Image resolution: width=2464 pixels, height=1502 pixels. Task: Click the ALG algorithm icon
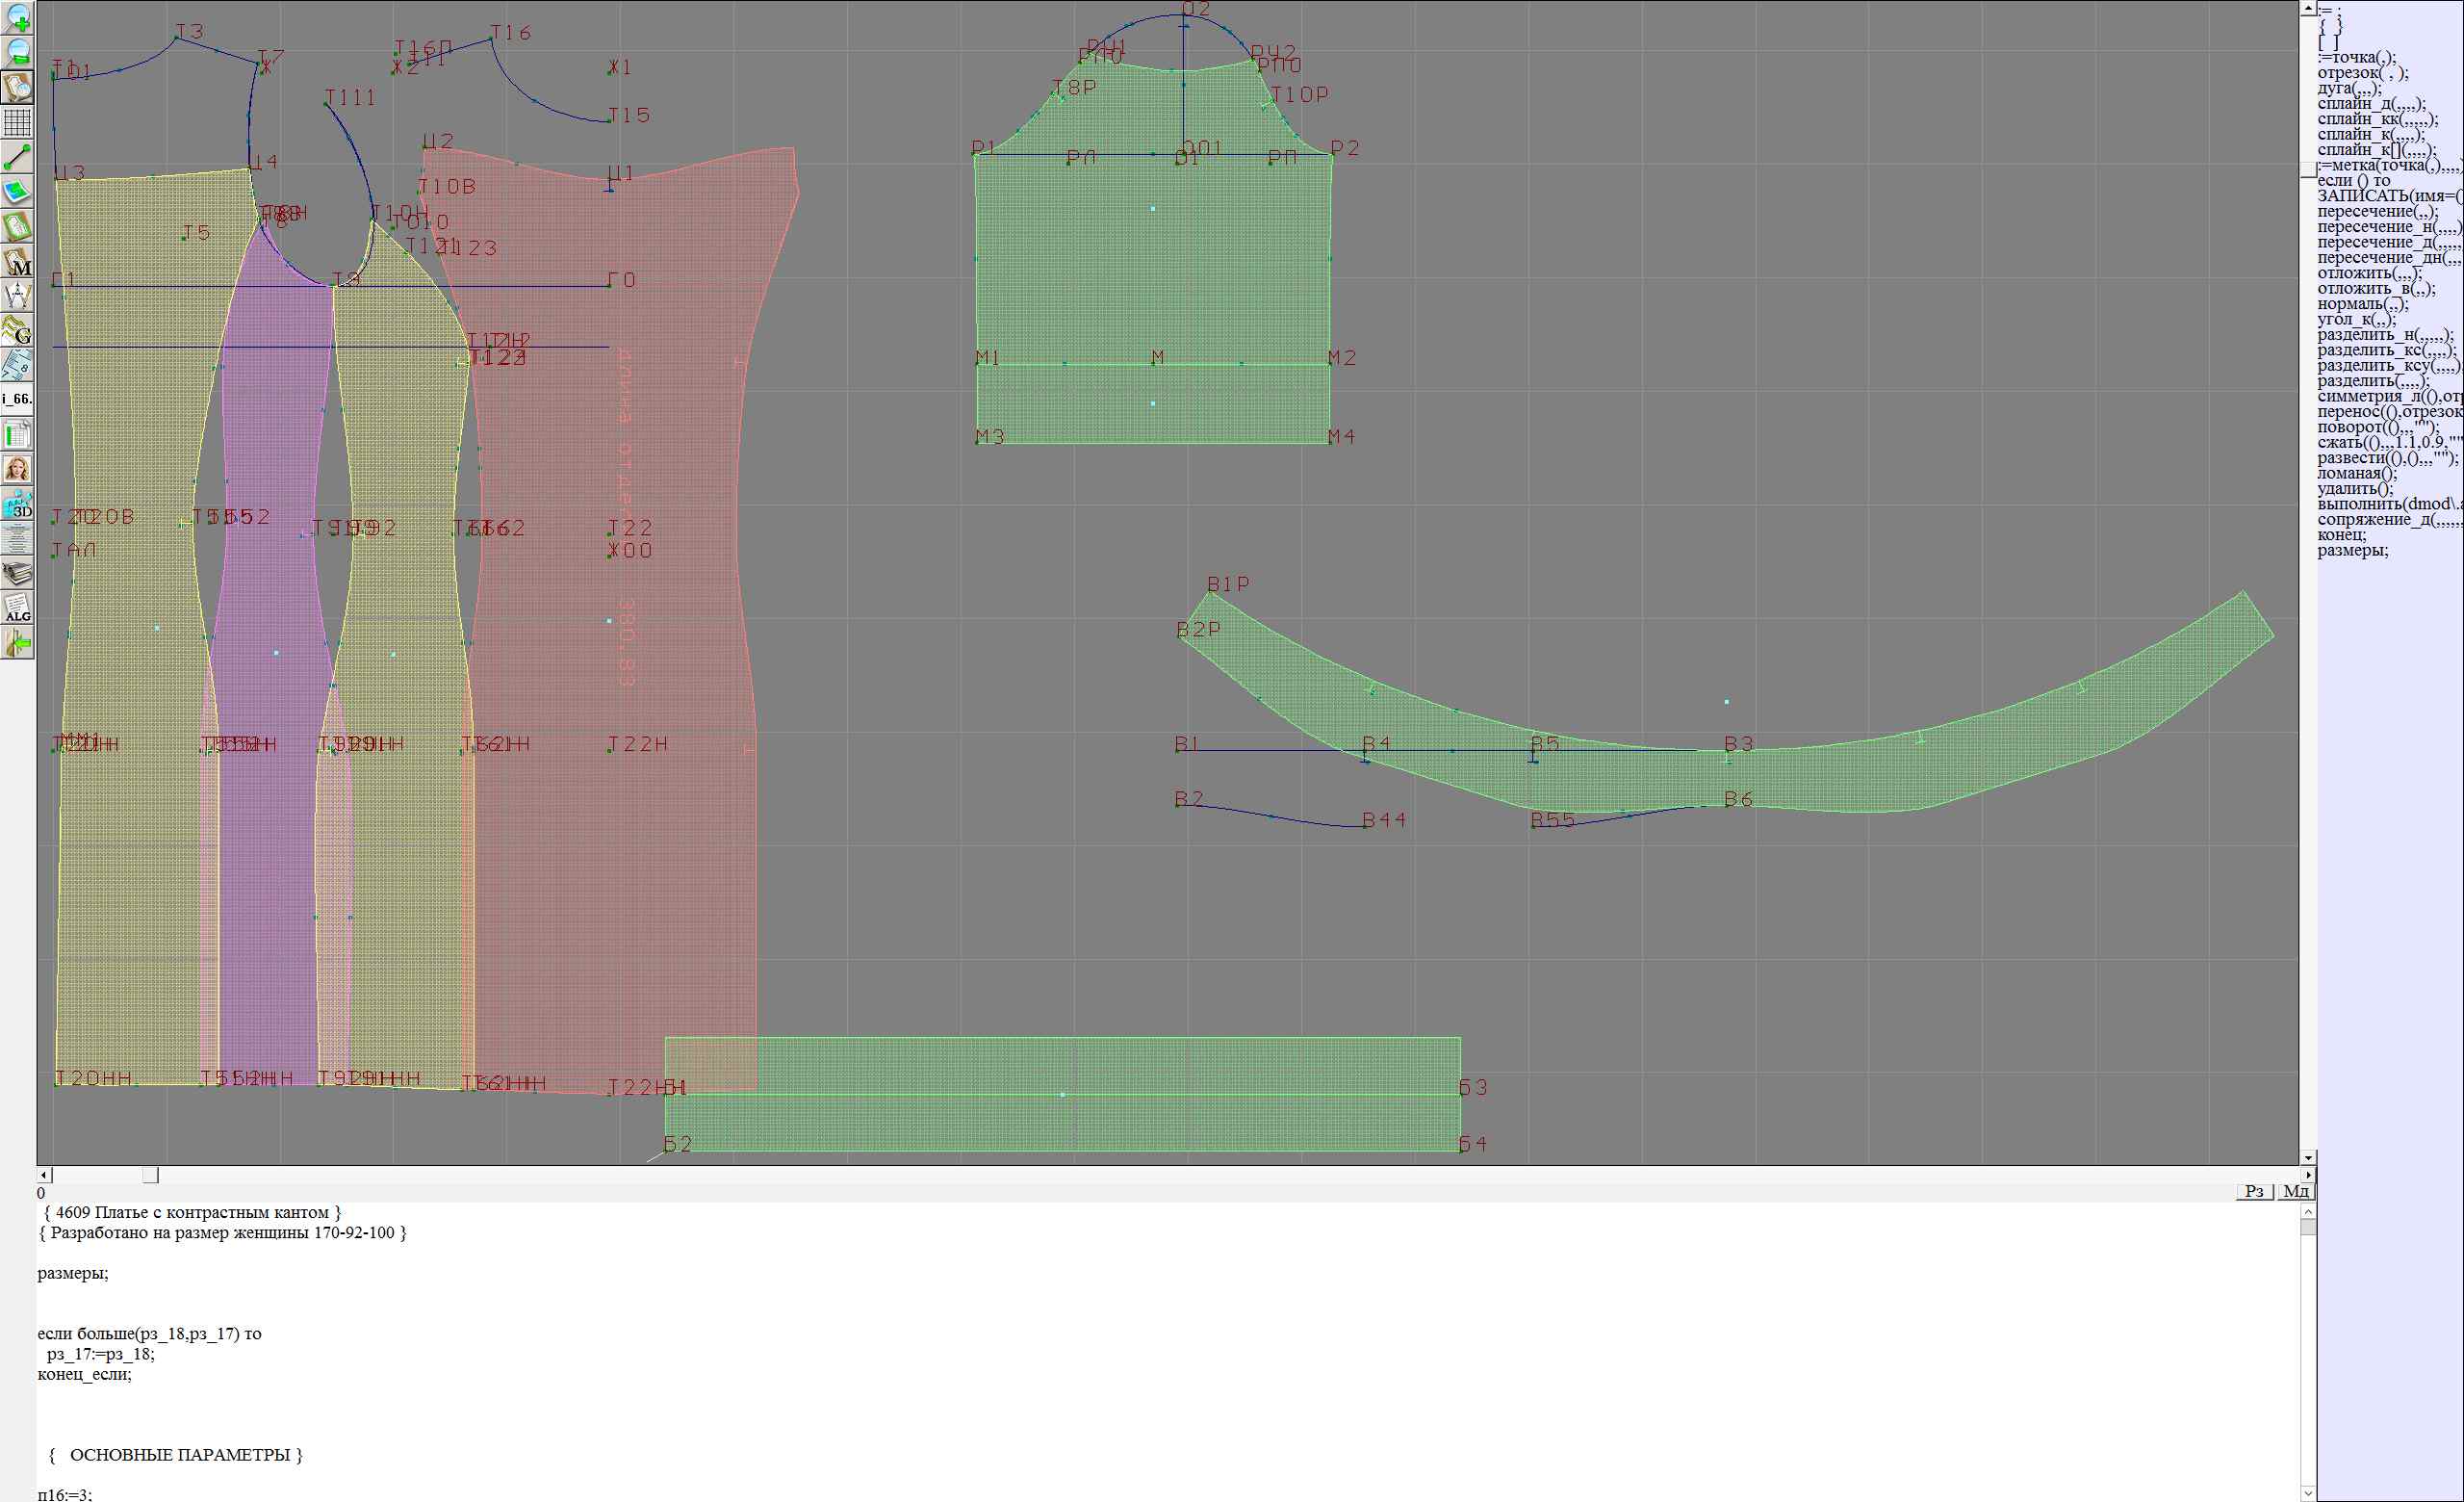[18, 608]
